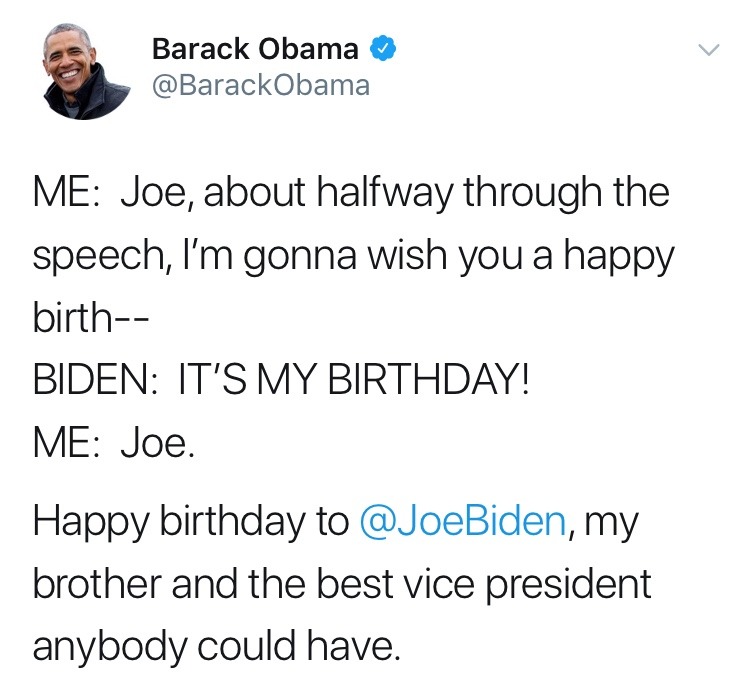Open the @BarackObama handle link
The height and width of the screenshot is (675, 750).
[x=260, y=85]
